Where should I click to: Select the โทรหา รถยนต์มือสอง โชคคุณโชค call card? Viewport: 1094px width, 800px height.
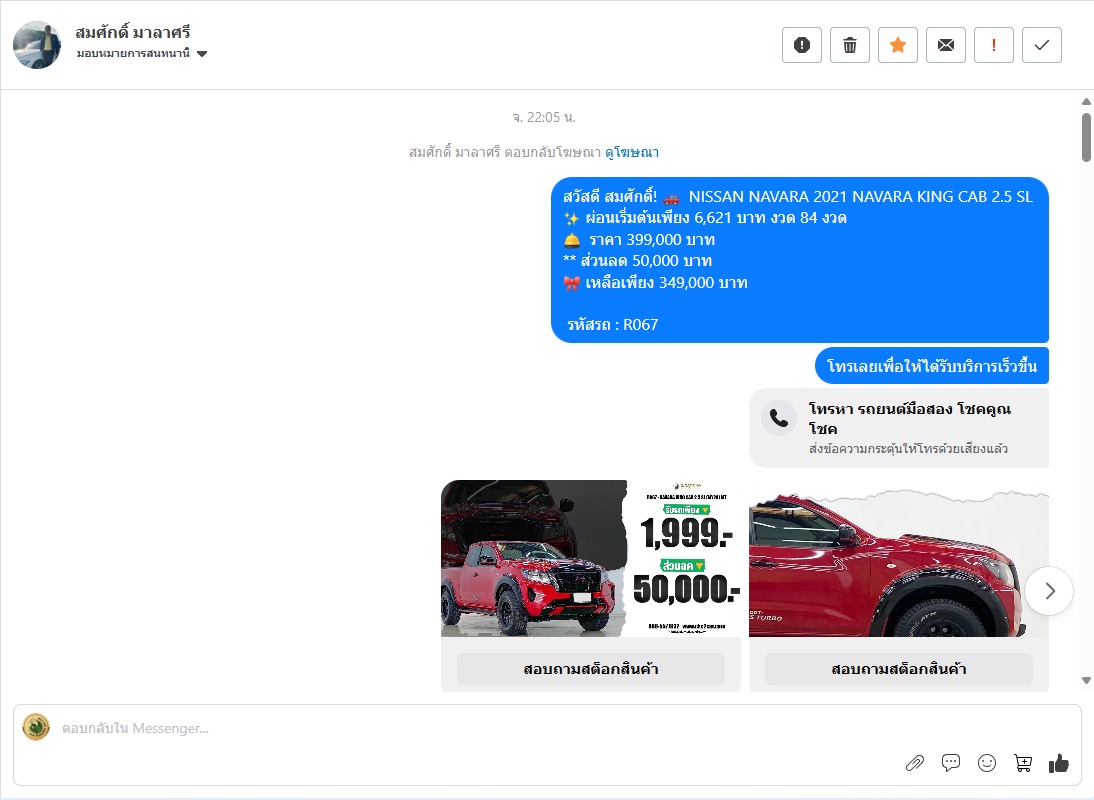pyautogui.click(x=899, y=428)
